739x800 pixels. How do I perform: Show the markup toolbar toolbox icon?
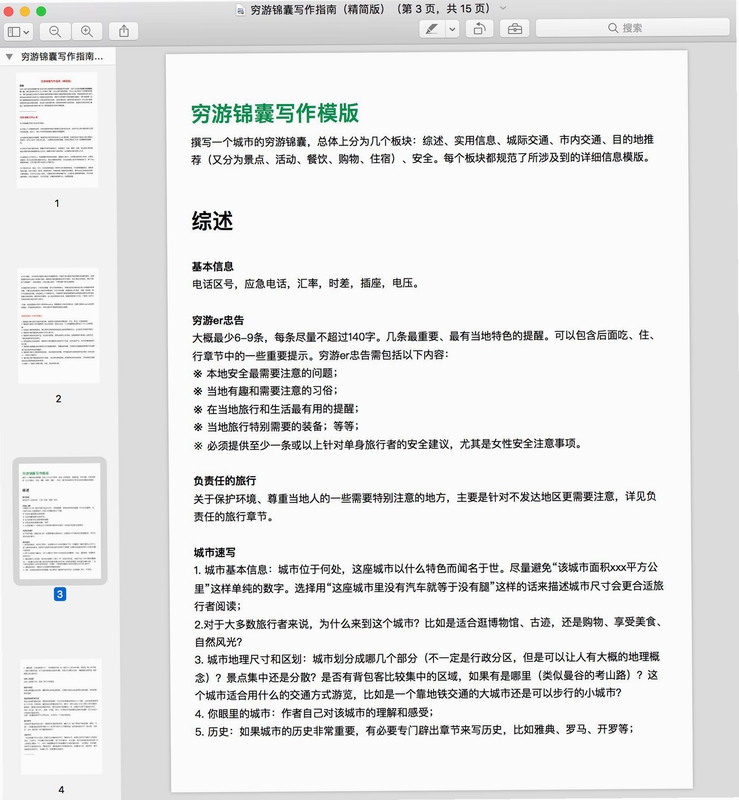(x=514, y=29)
